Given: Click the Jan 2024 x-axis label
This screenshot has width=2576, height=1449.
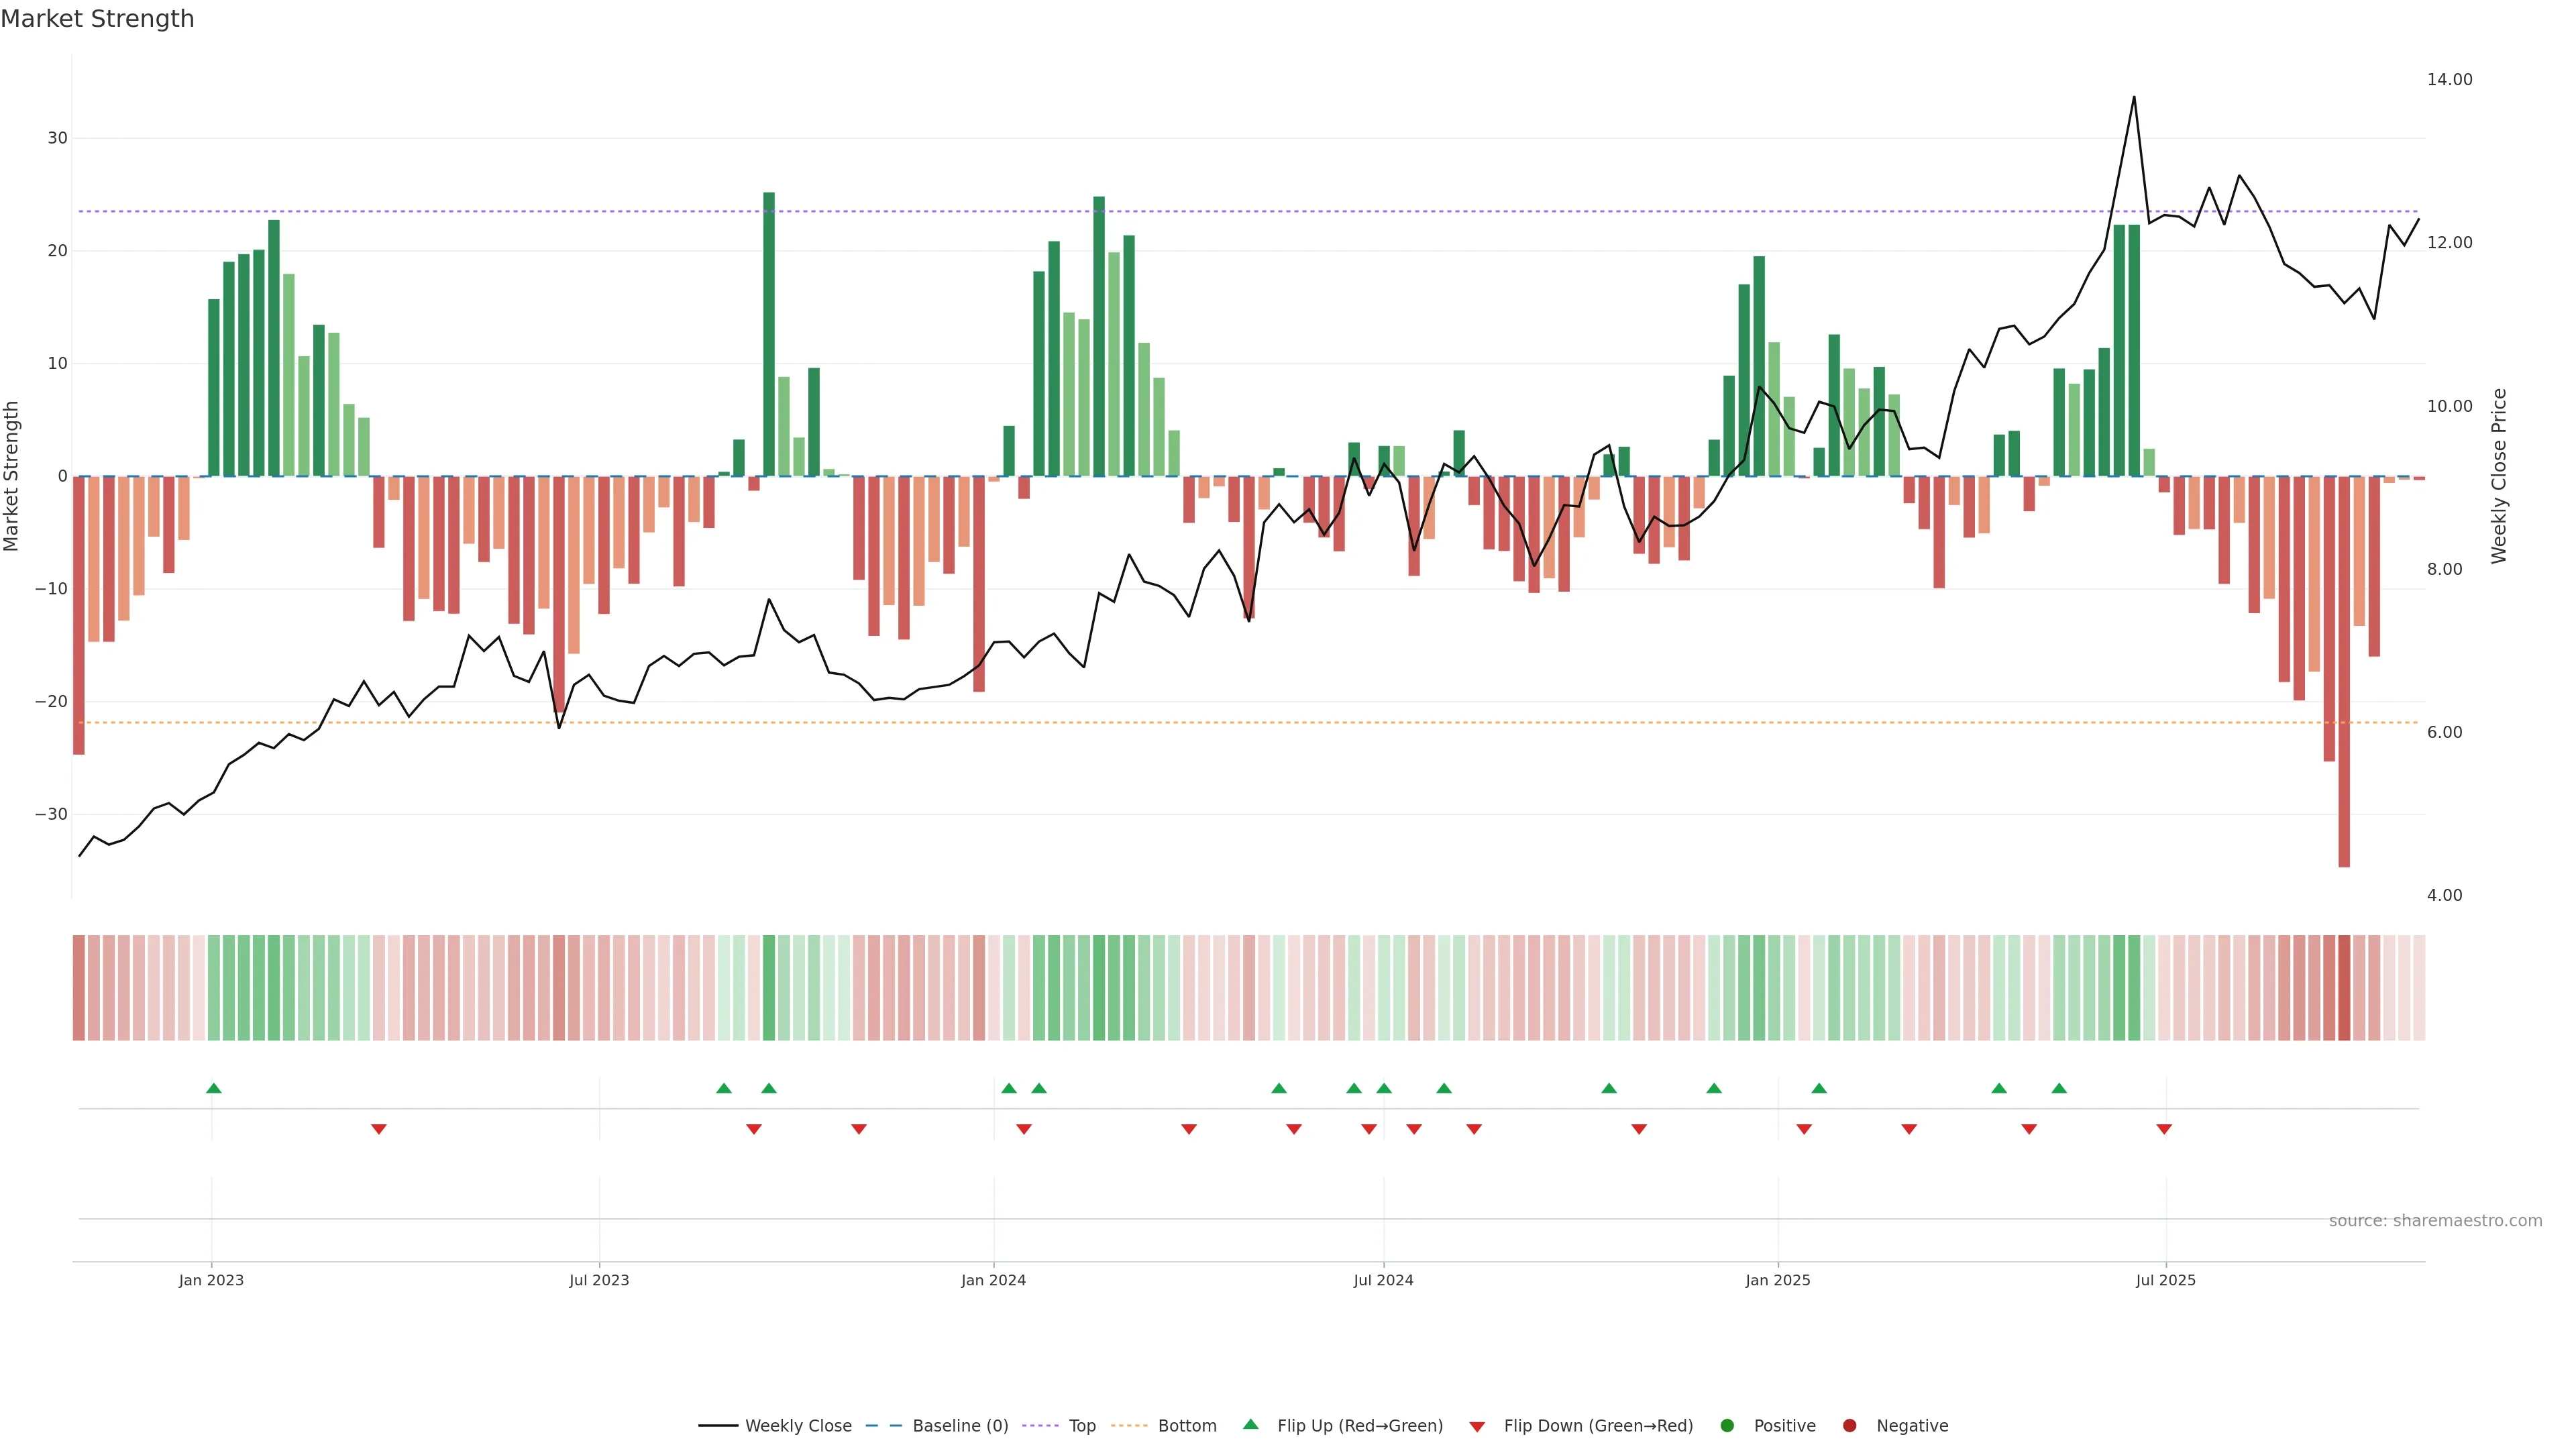Looking at the screenshot, I should [x=993, y=1280].
